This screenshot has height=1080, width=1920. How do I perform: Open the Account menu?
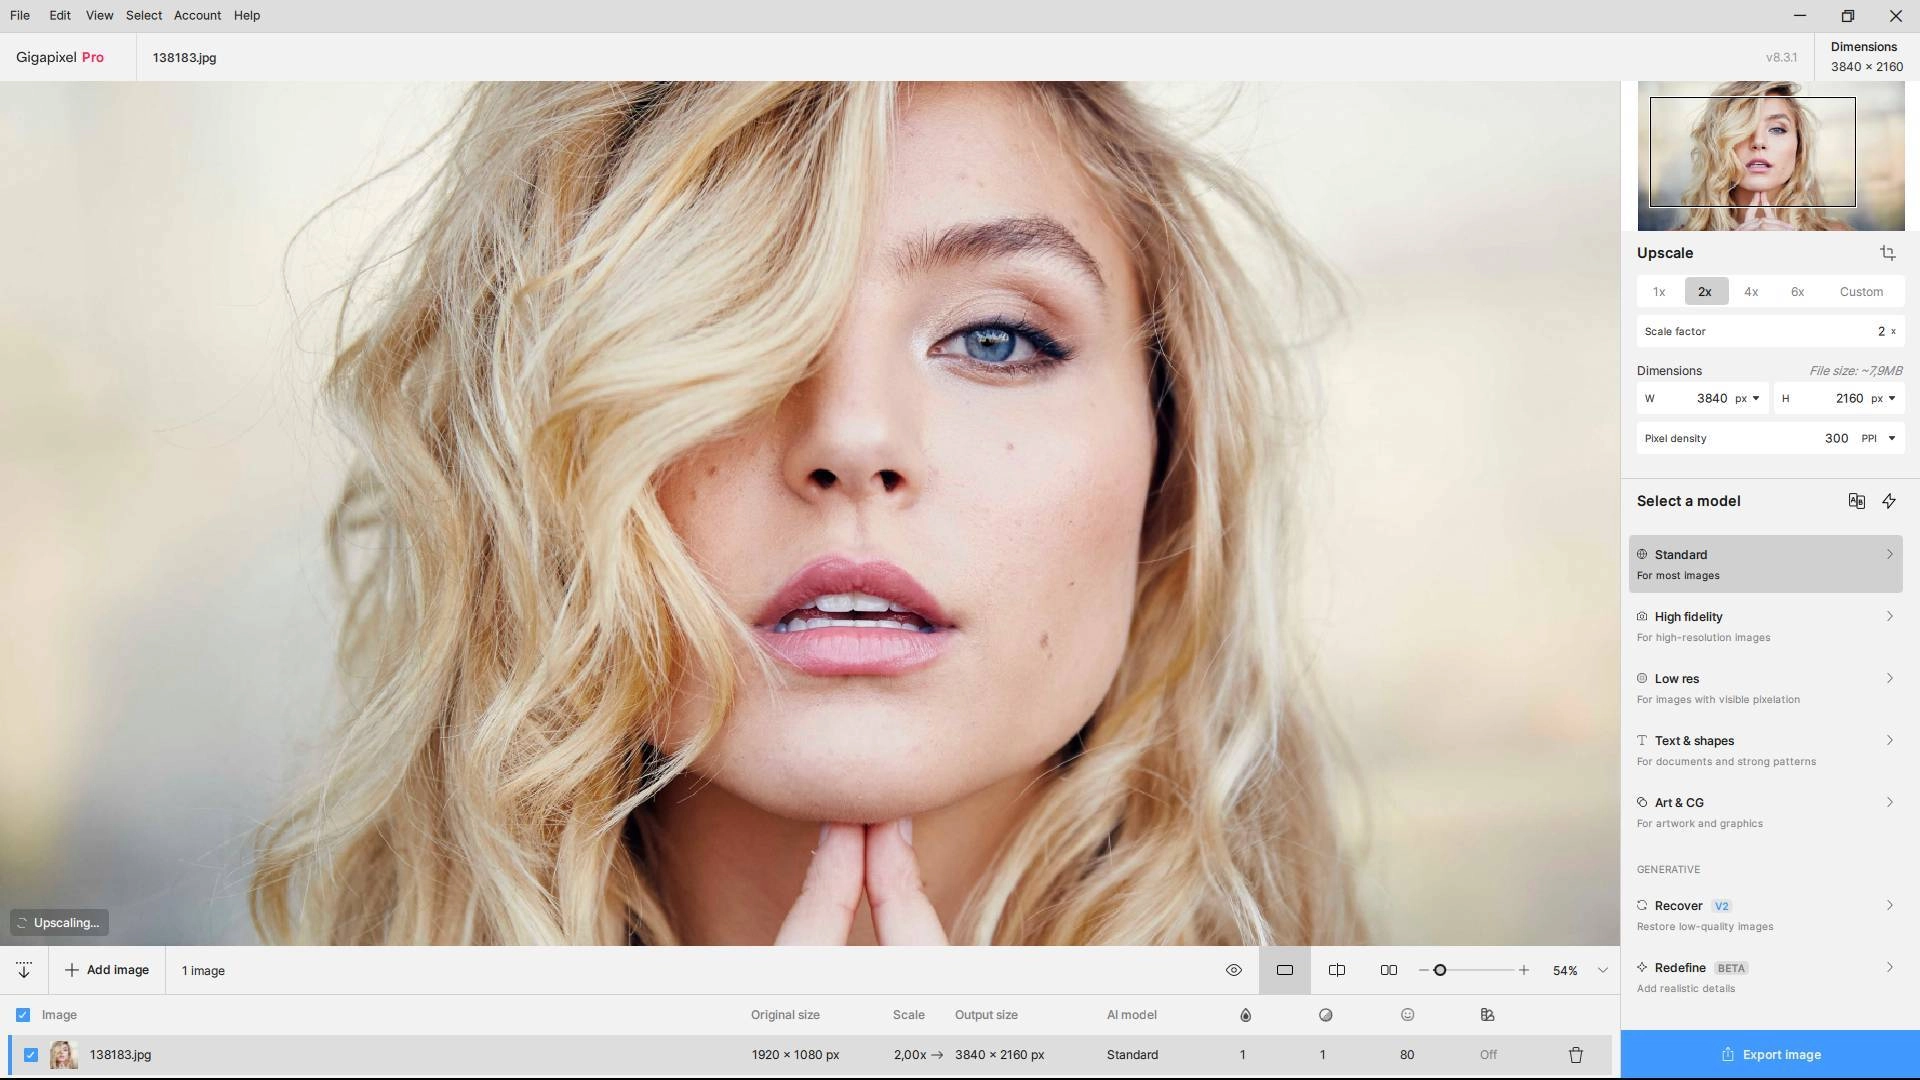(197, 15)
